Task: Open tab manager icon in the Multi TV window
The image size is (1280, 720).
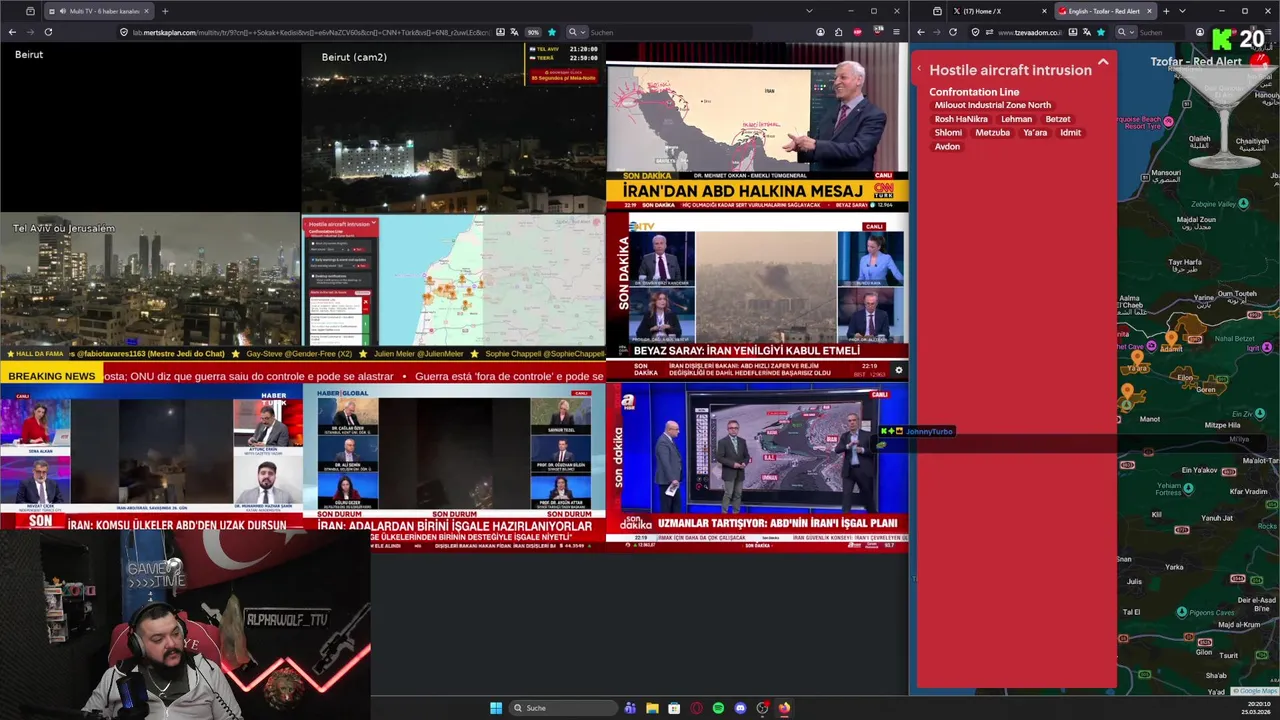Action: point(30,11)
